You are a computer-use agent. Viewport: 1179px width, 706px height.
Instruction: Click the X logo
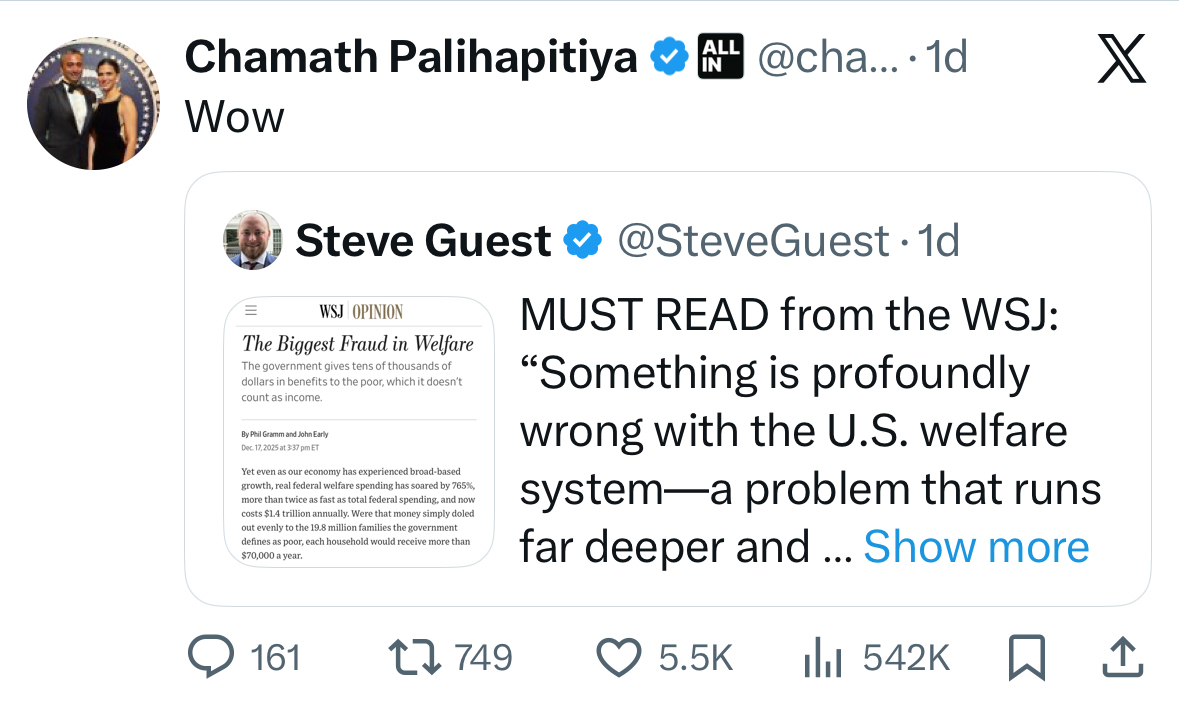coord(1120,60)
